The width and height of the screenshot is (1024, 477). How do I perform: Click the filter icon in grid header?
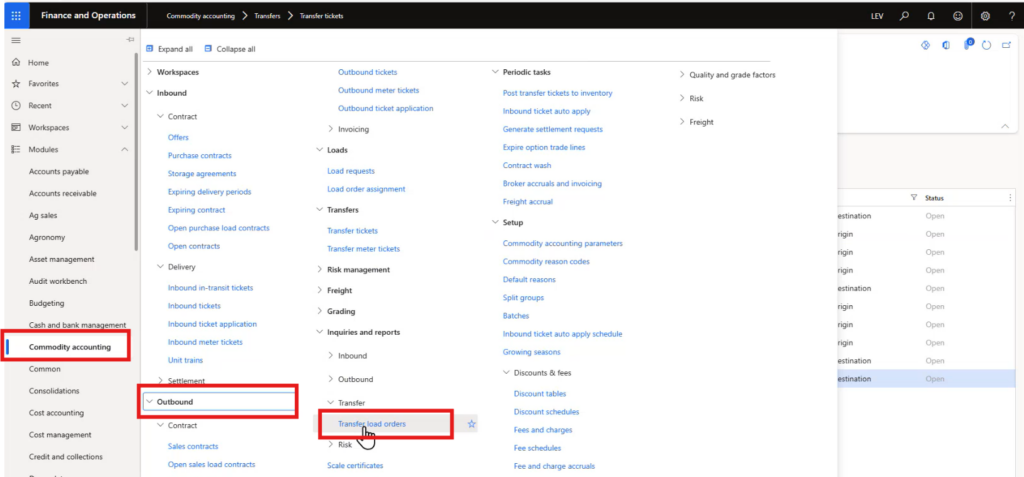point(914,197)
